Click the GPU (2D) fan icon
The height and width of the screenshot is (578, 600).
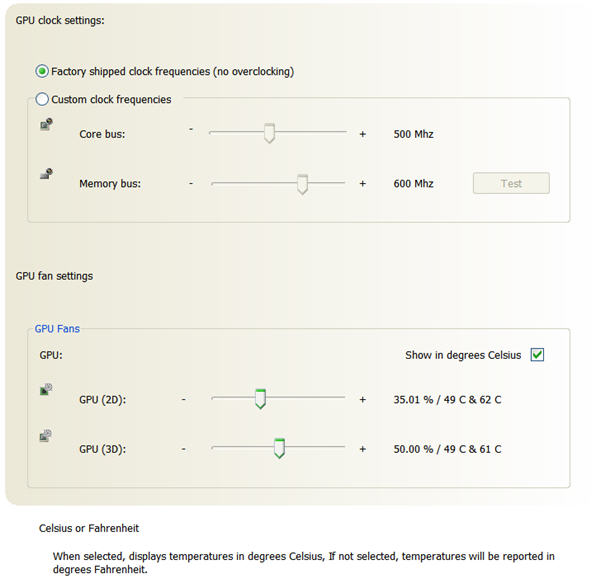[46, 389]
